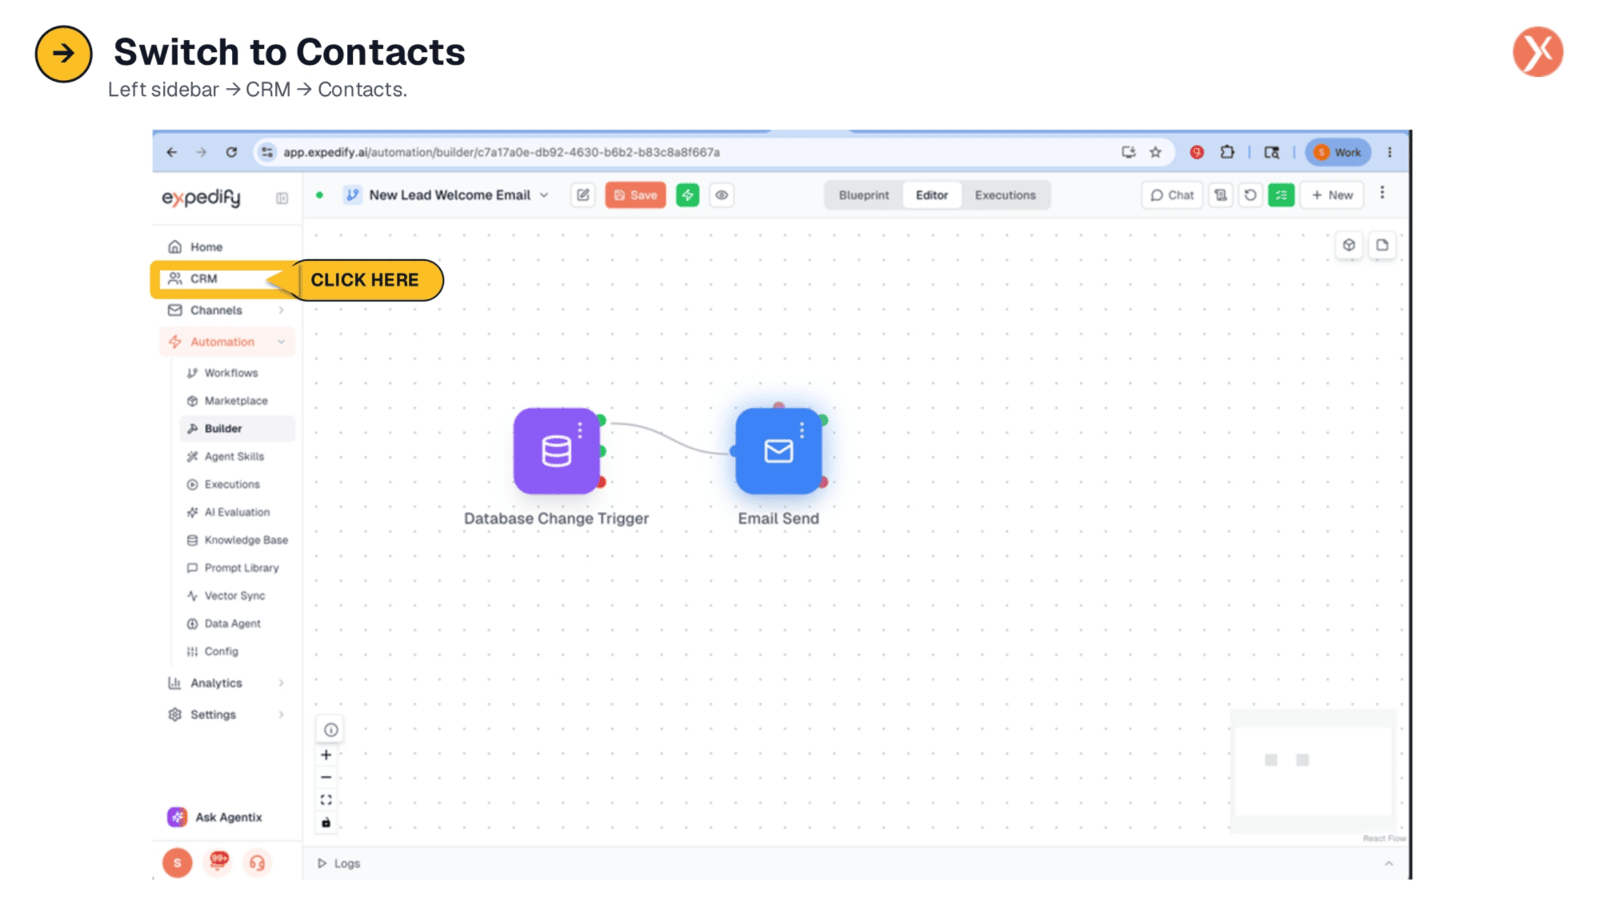The height and width of the screenshot is (900, 1600).
Task: Run the workflow with the green lightning button
Action: pos(687,195)
